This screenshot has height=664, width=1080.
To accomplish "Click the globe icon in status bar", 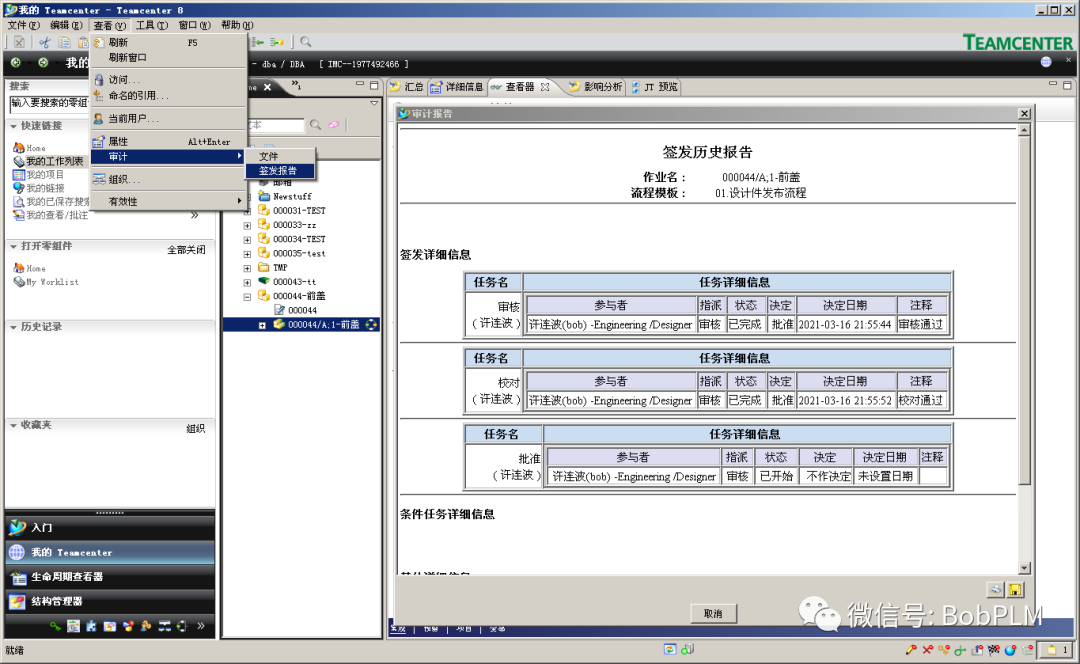I will pos(1010,650).
